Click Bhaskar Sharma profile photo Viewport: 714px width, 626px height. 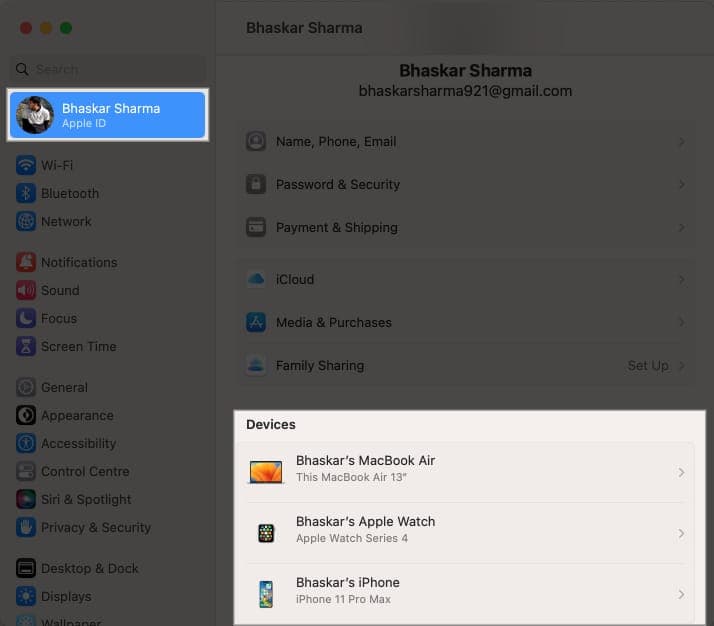(x=35, y=115)
